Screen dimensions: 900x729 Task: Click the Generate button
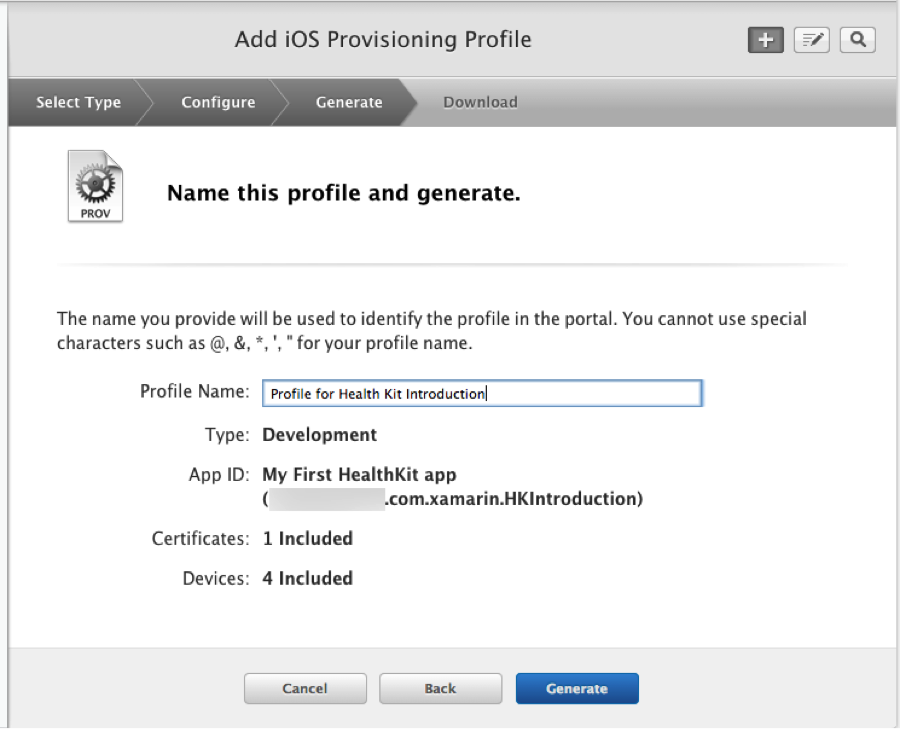[x=577, y=688]
